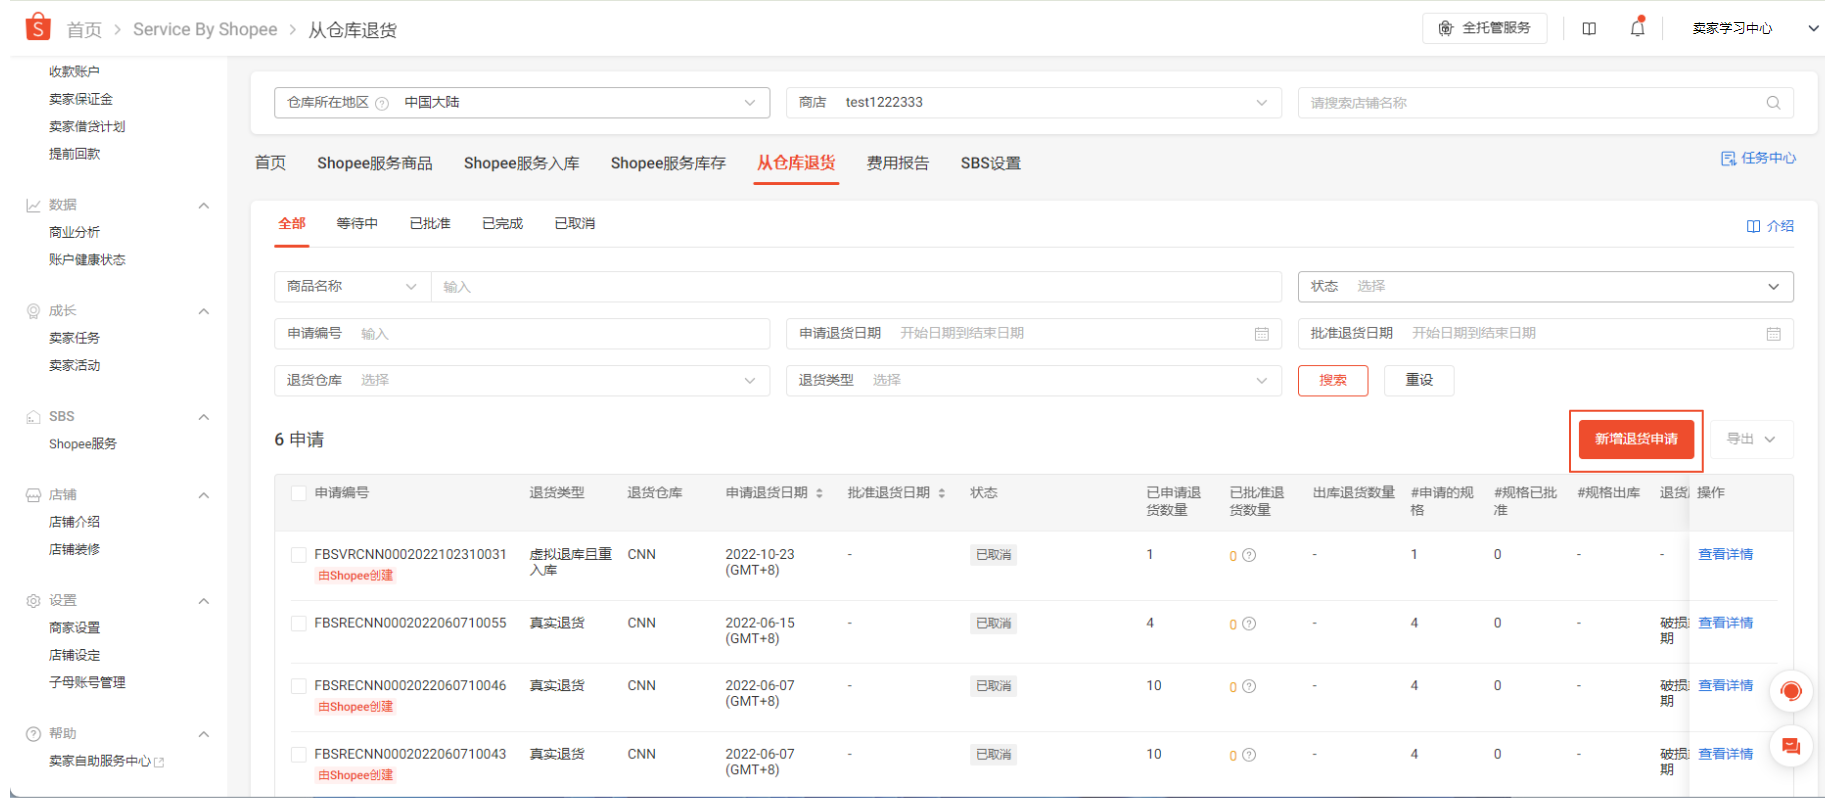1825x803 pixels.
Task: Sort by 批准退货日期 column arrows
Action: tap(942, 493)
